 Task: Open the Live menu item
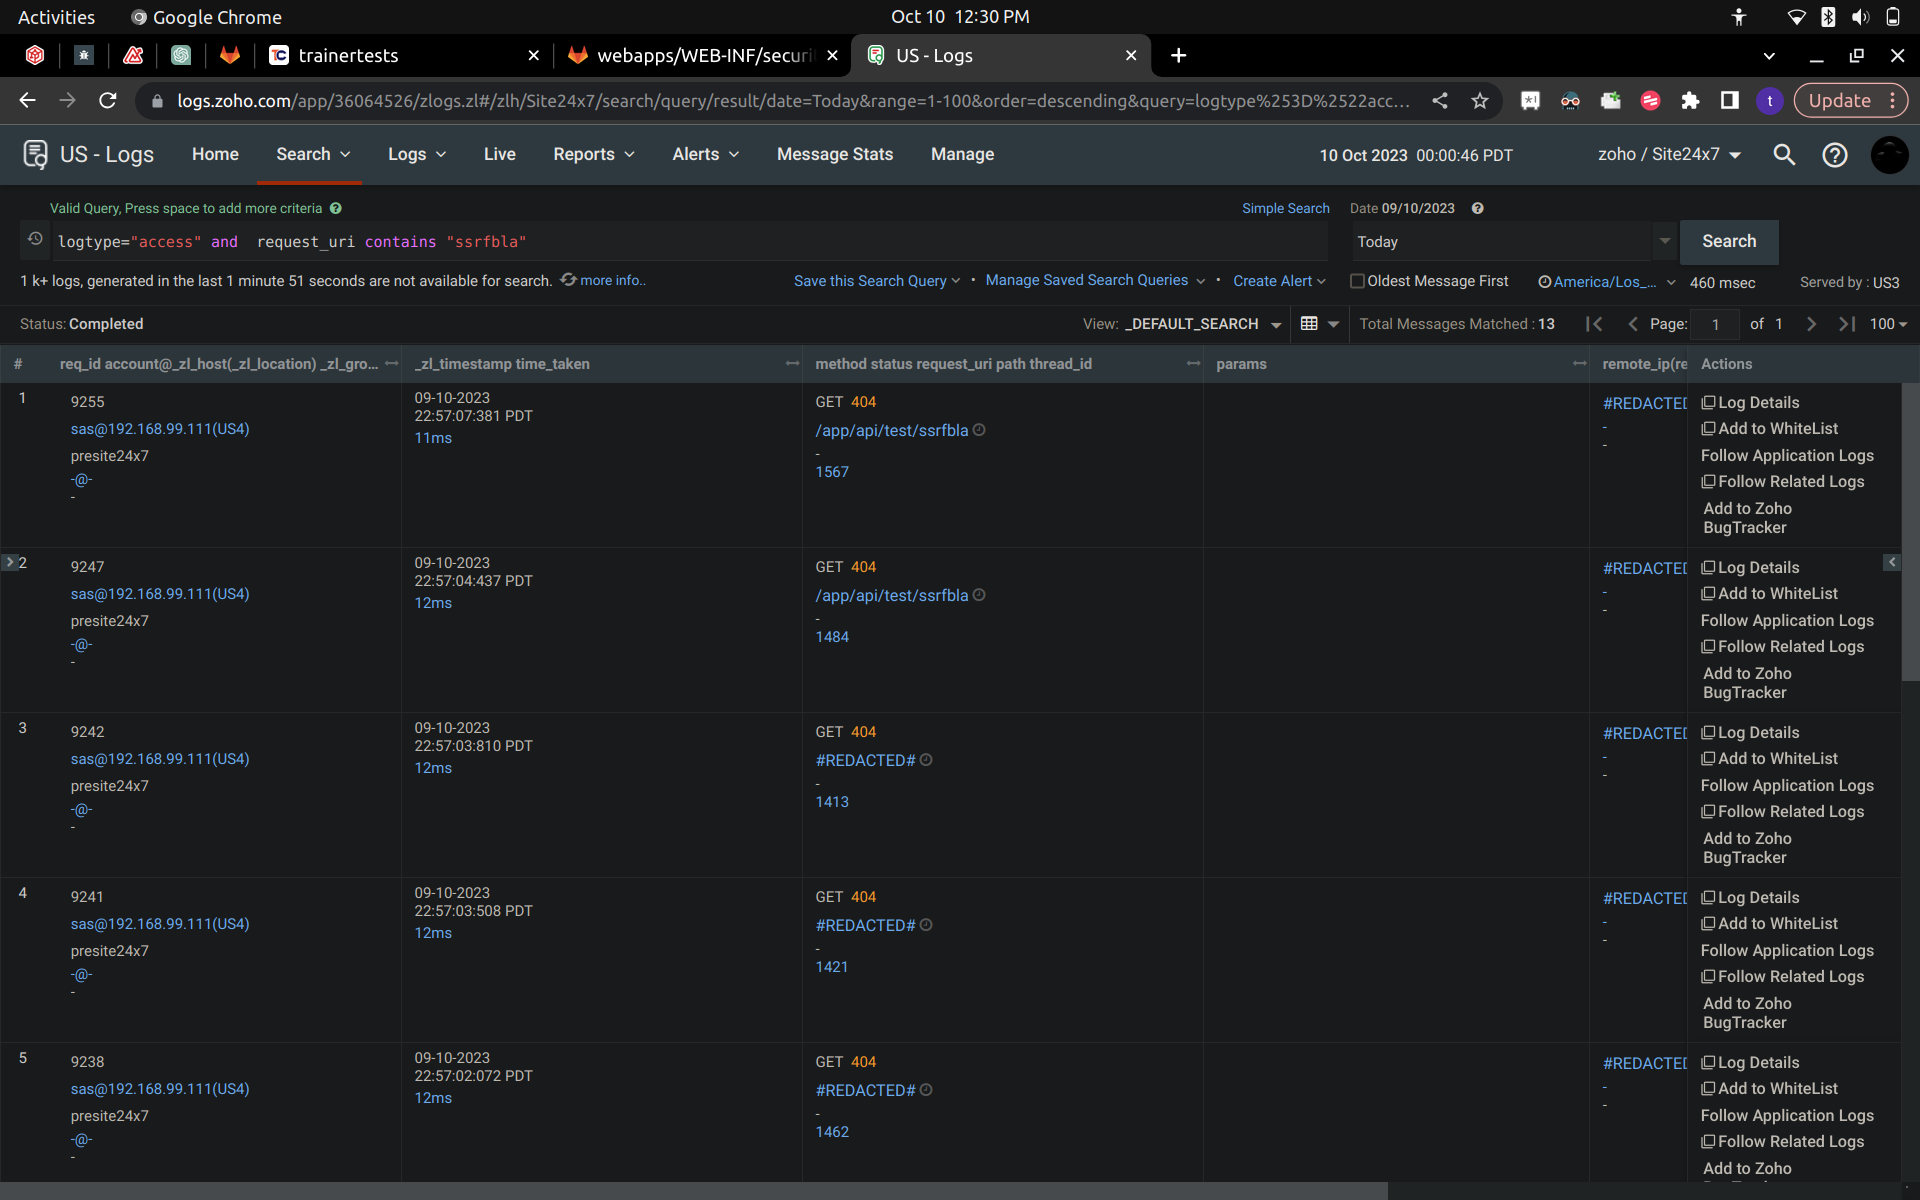(499, 154)
